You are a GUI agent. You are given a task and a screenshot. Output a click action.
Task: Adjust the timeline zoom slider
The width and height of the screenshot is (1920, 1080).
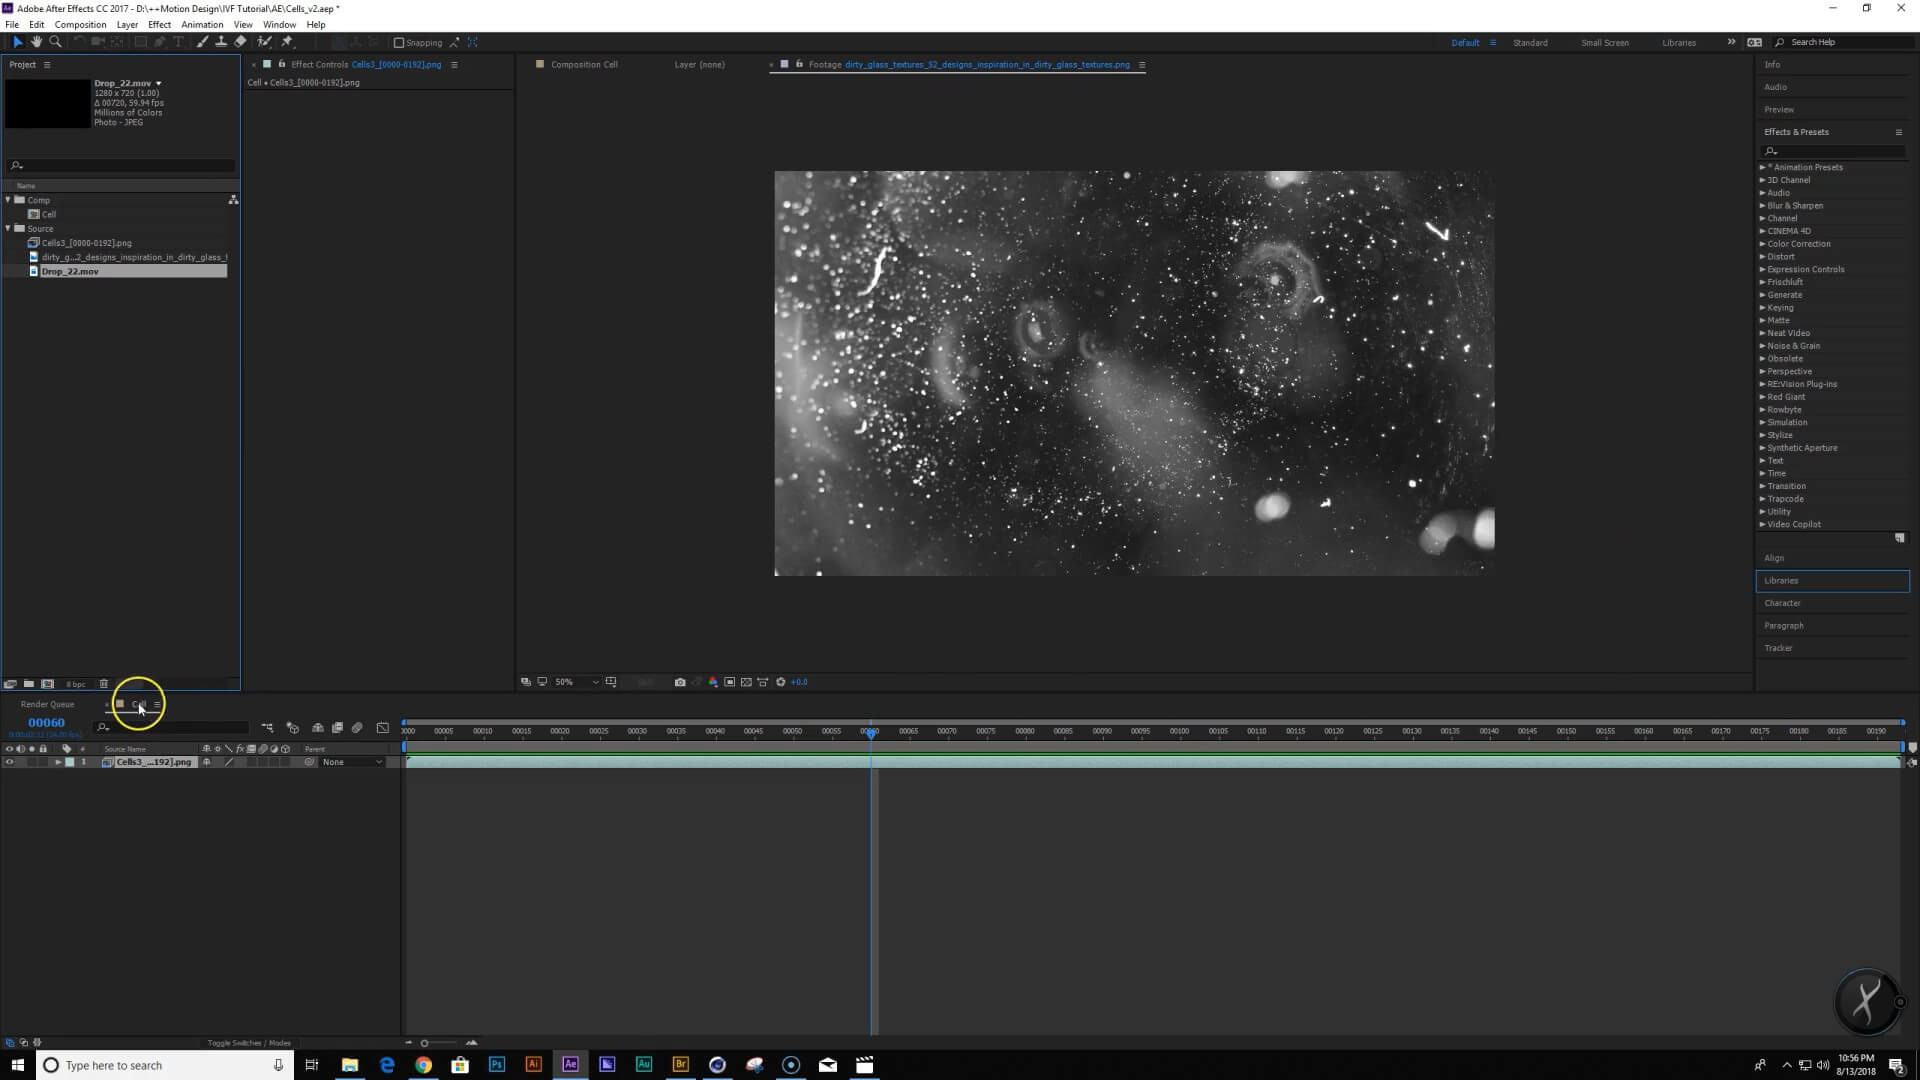coord(425,1043)
